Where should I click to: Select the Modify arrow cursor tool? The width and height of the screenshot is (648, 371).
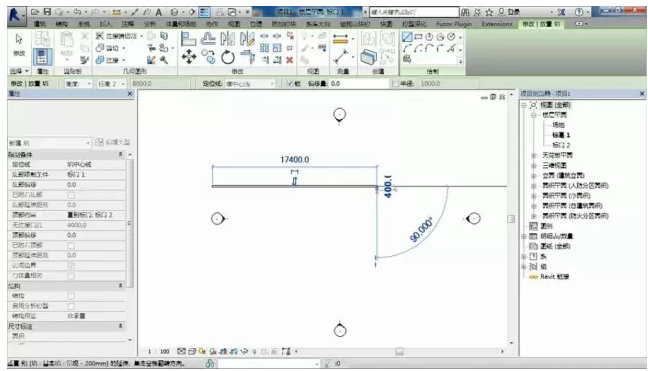(x=19, y=40)
